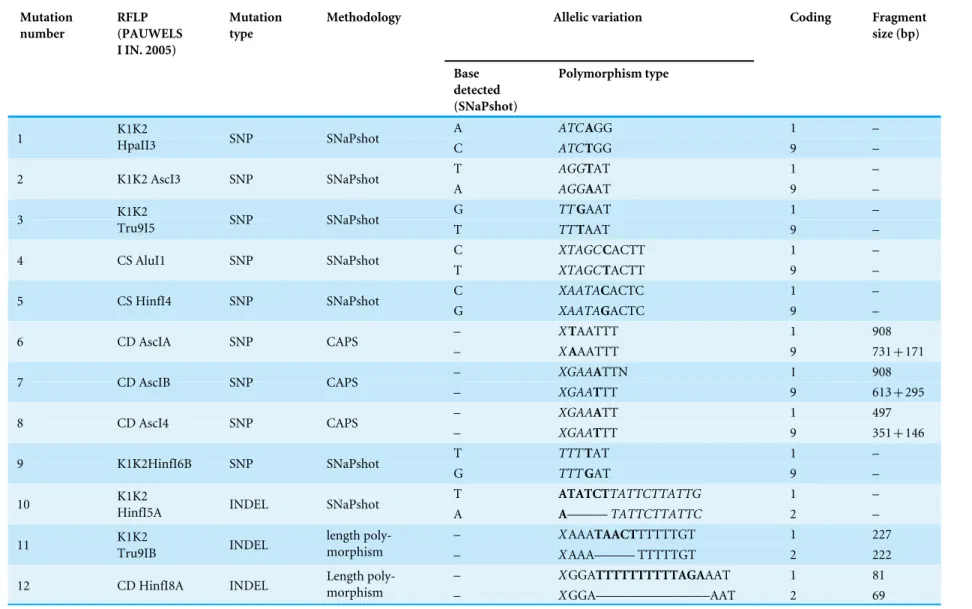This screenshot has width=972, height=609.
Task: Click the 'XAAATTT' sequence
Action: [588, 352]
